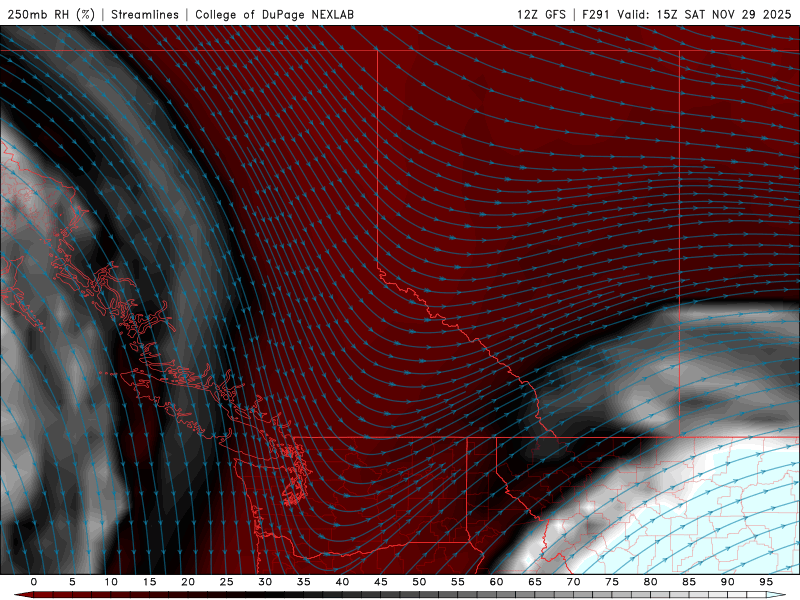This screenshot has height=600, width=800.
Task: Click the "35" value on color scale
Action: [304, 582]
